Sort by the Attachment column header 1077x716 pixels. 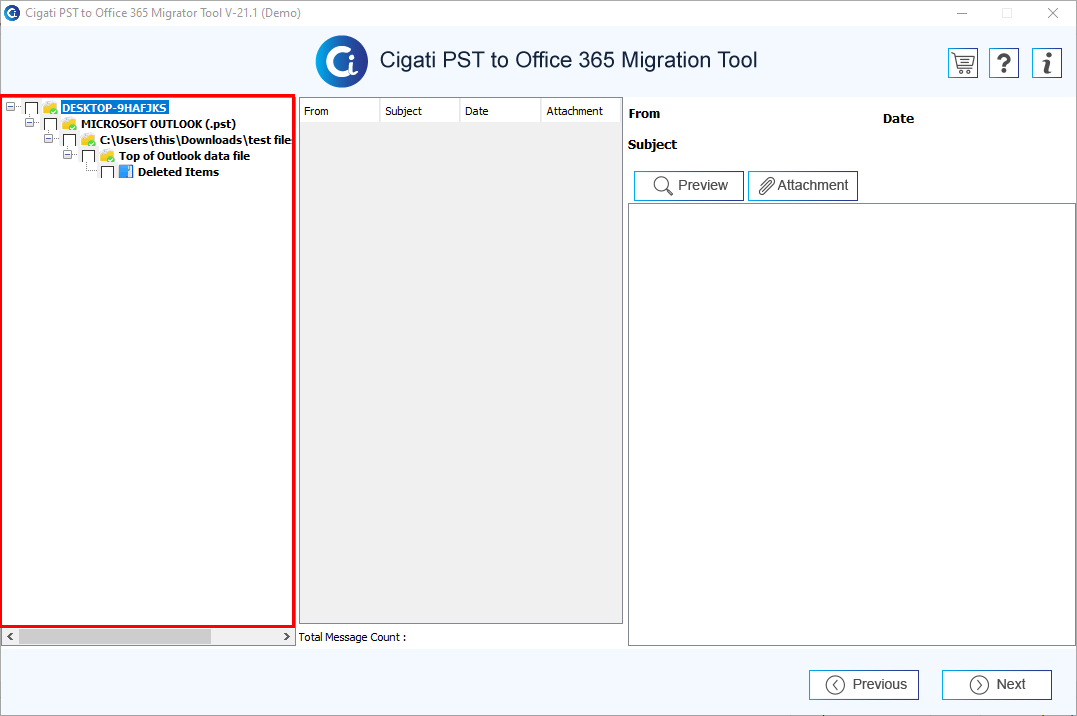tap(581, 111)
